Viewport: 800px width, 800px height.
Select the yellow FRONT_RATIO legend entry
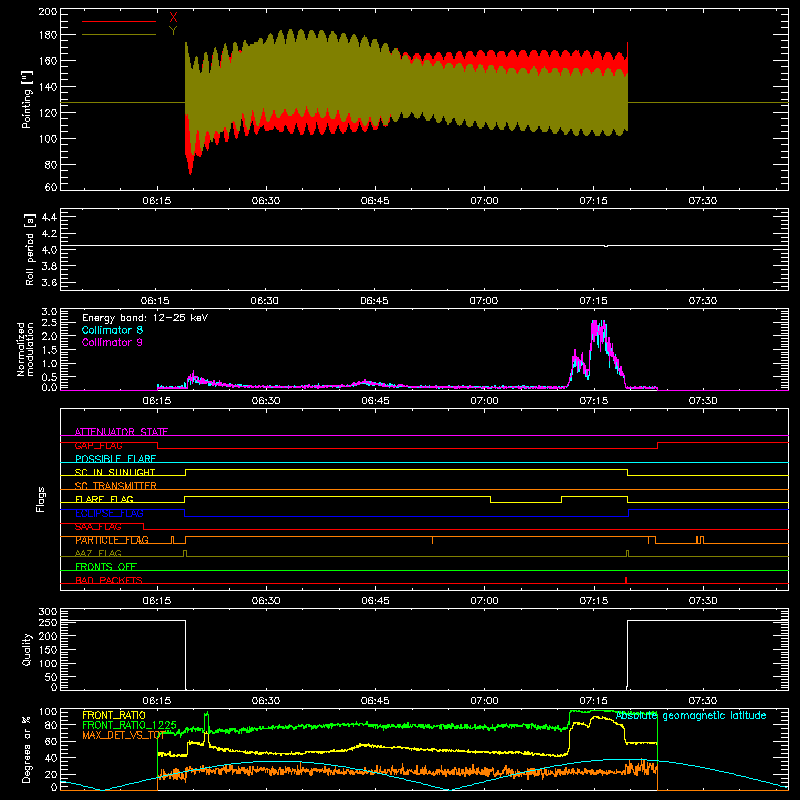click(114, 715)
